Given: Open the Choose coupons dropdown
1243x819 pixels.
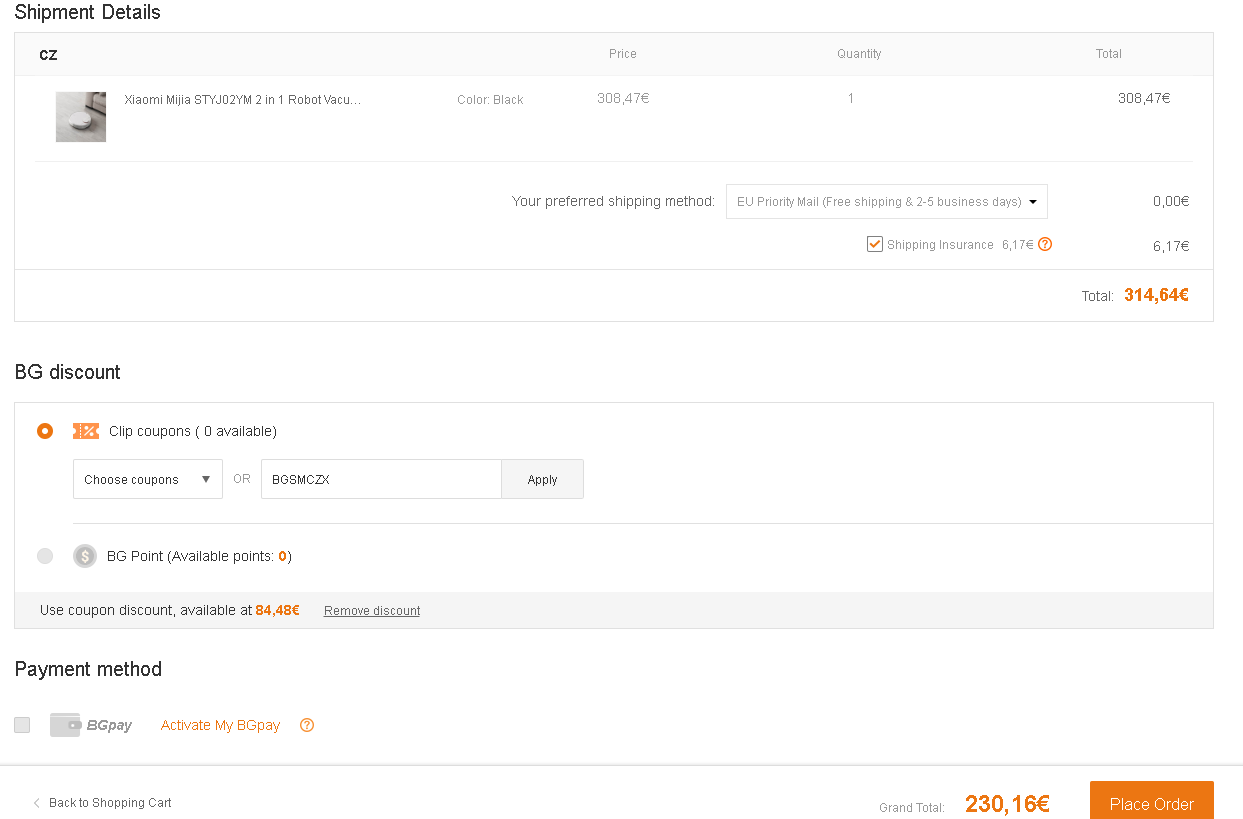Looking at the screenshot, I should 148,479.
